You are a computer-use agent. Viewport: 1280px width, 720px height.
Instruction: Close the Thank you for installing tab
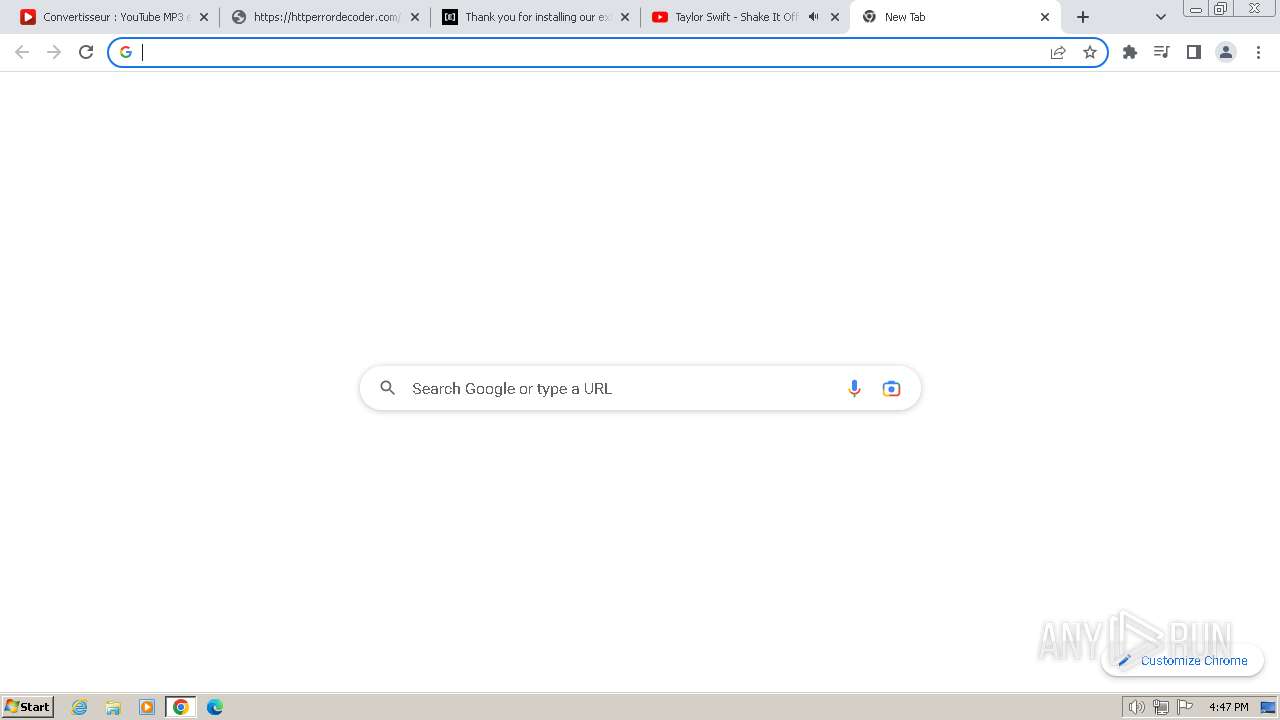[625, 17]
